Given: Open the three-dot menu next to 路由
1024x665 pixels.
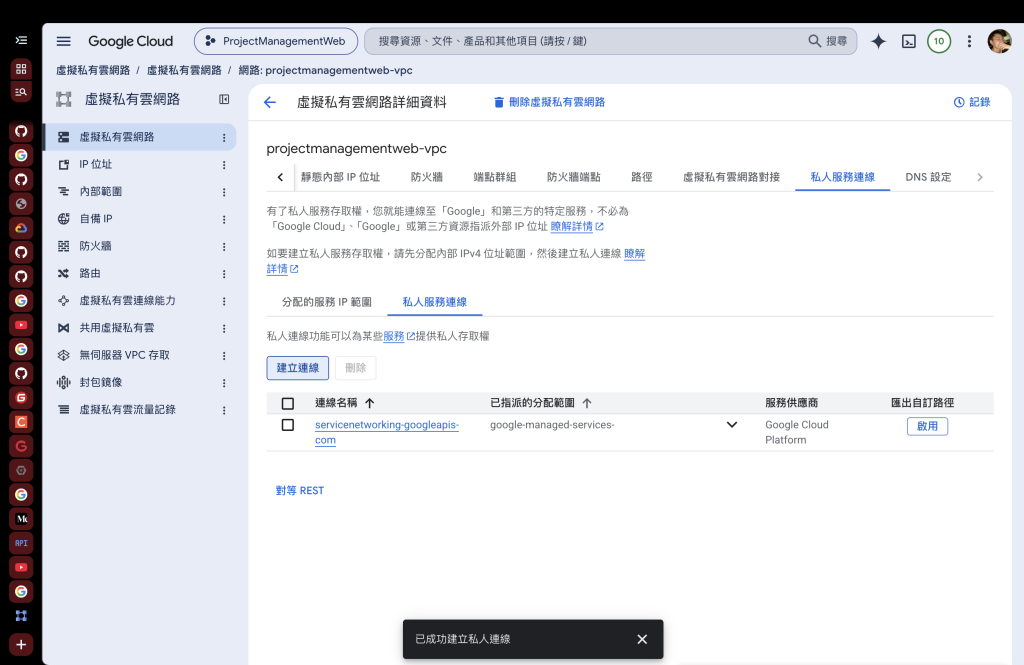Looking at the screenshot, I should click(x=224, y=274).
